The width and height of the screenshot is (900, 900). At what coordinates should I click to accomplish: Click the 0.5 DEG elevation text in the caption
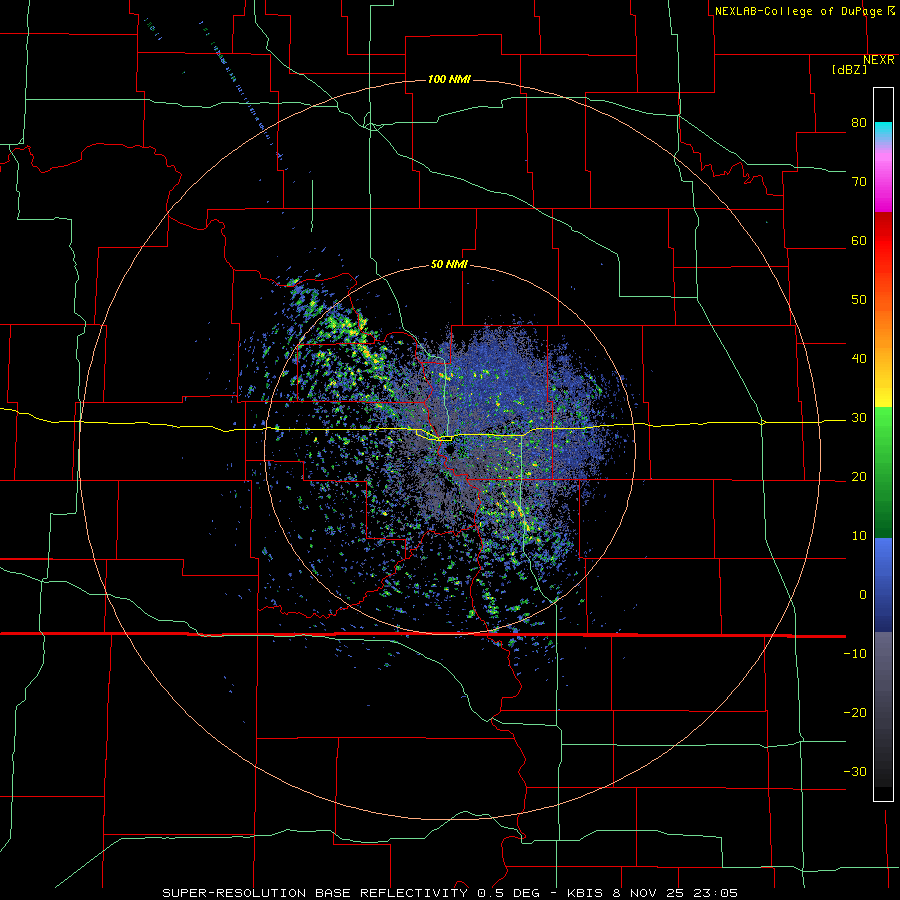[x=509, y=893]
